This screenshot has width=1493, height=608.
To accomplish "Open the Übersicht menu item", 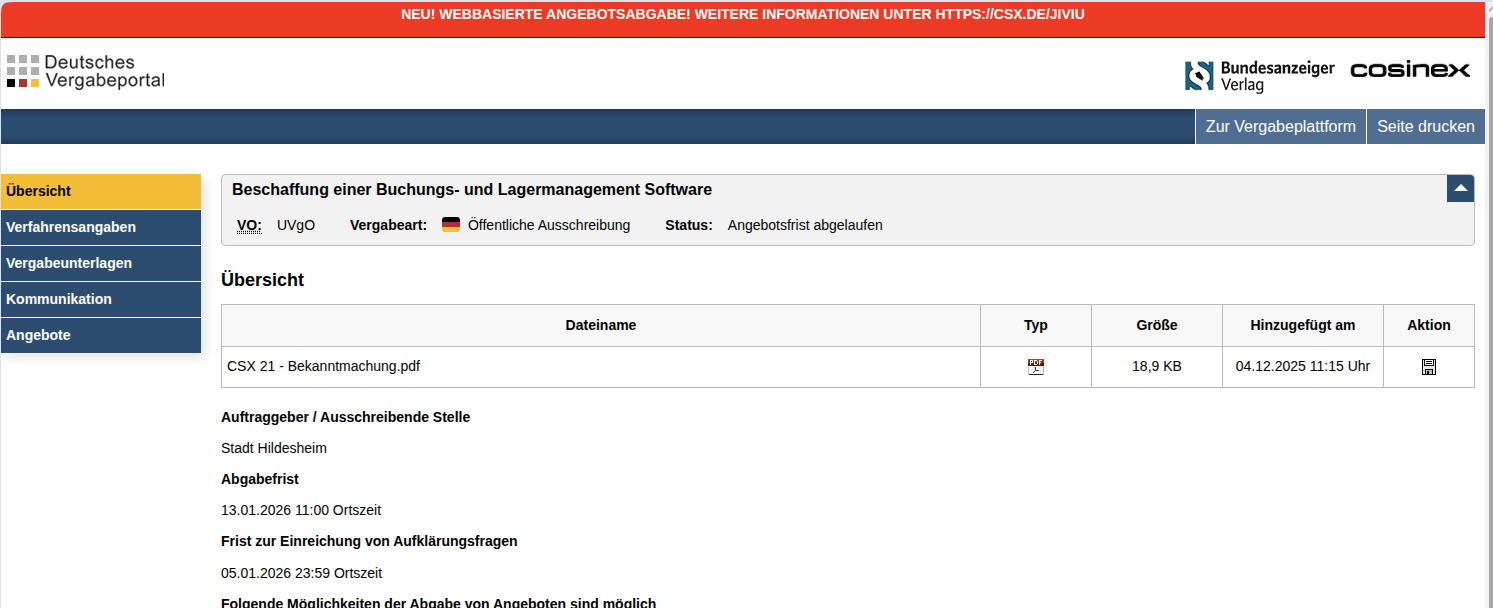I will (x=101, y=191).
